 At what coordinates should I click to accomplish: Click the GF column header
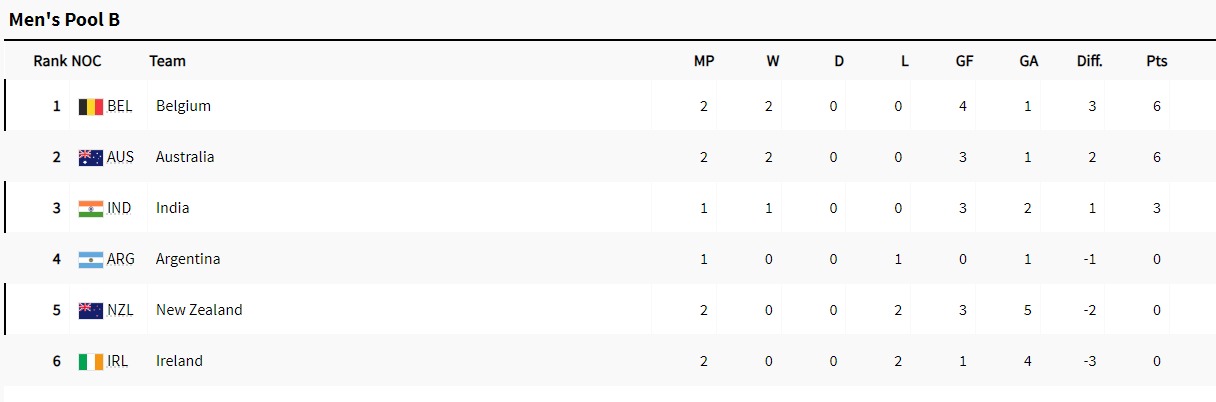tap(964, 61)
